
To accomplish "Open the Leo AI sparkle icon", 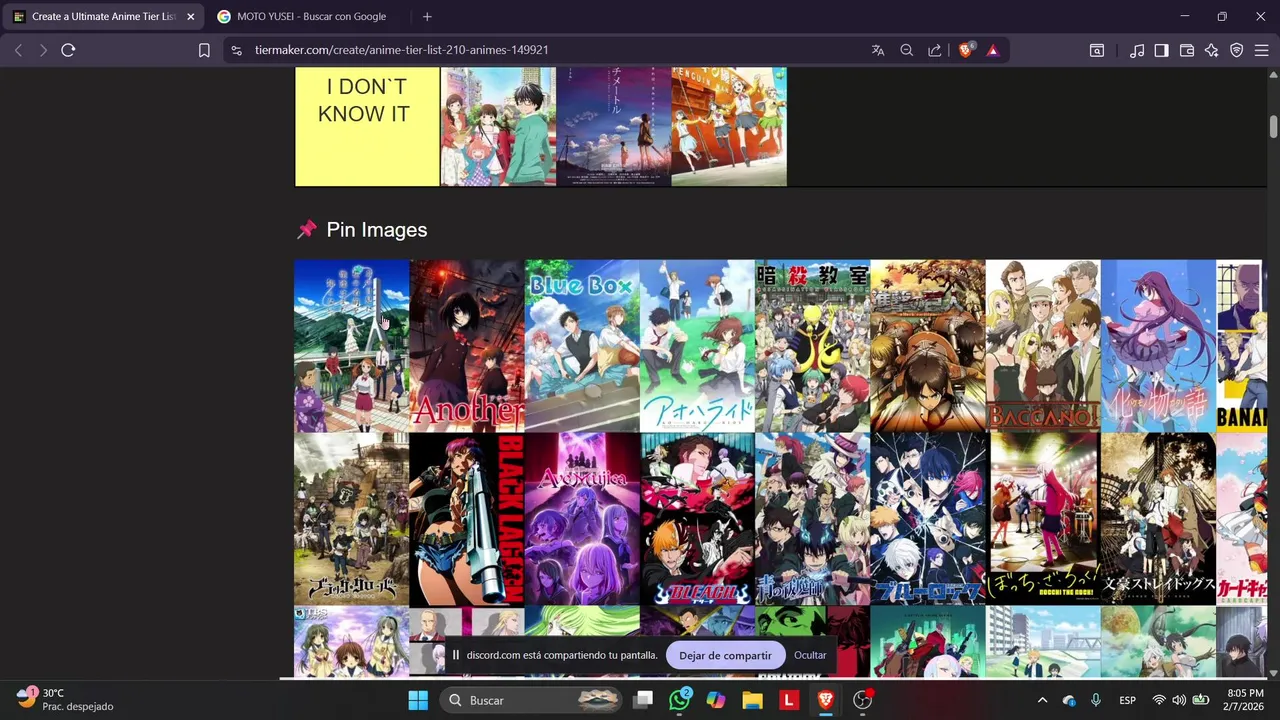I will tap(1211, 50).
